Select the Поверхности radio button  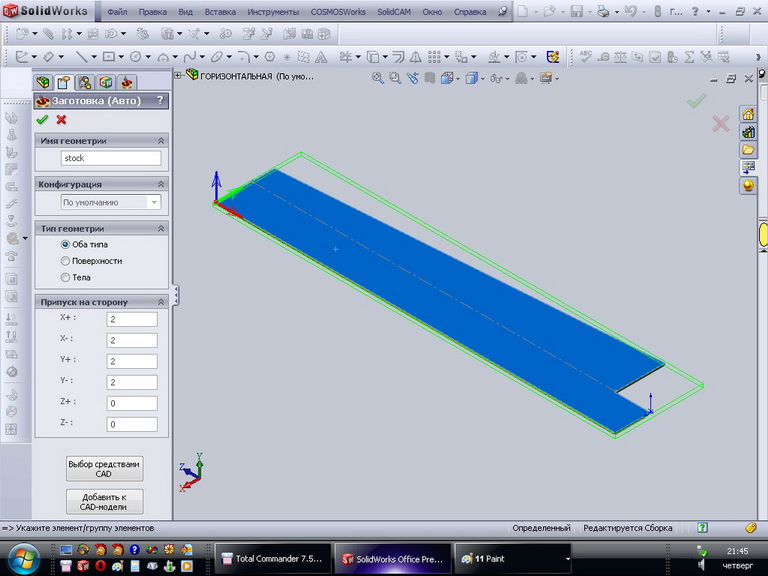click(65, 261)
